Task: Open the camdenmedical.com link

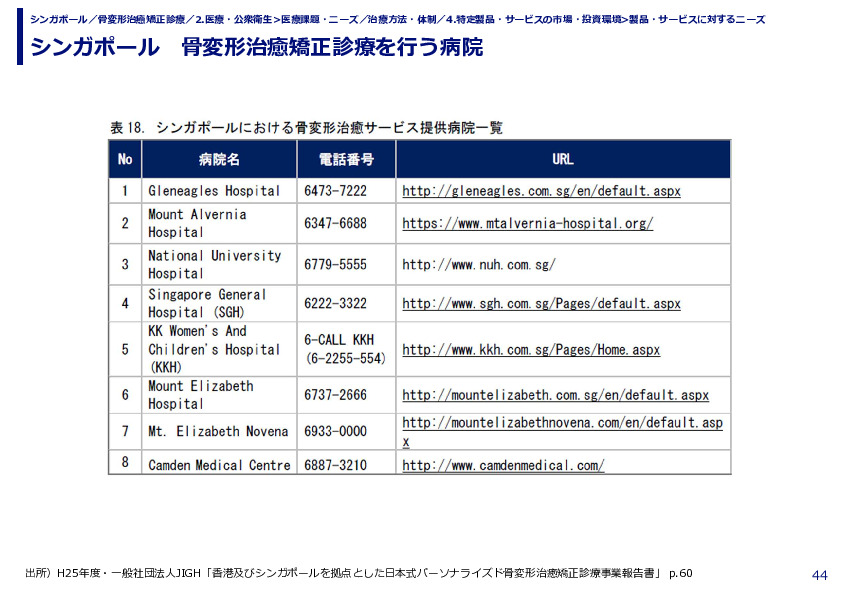Action: point(503,465)
